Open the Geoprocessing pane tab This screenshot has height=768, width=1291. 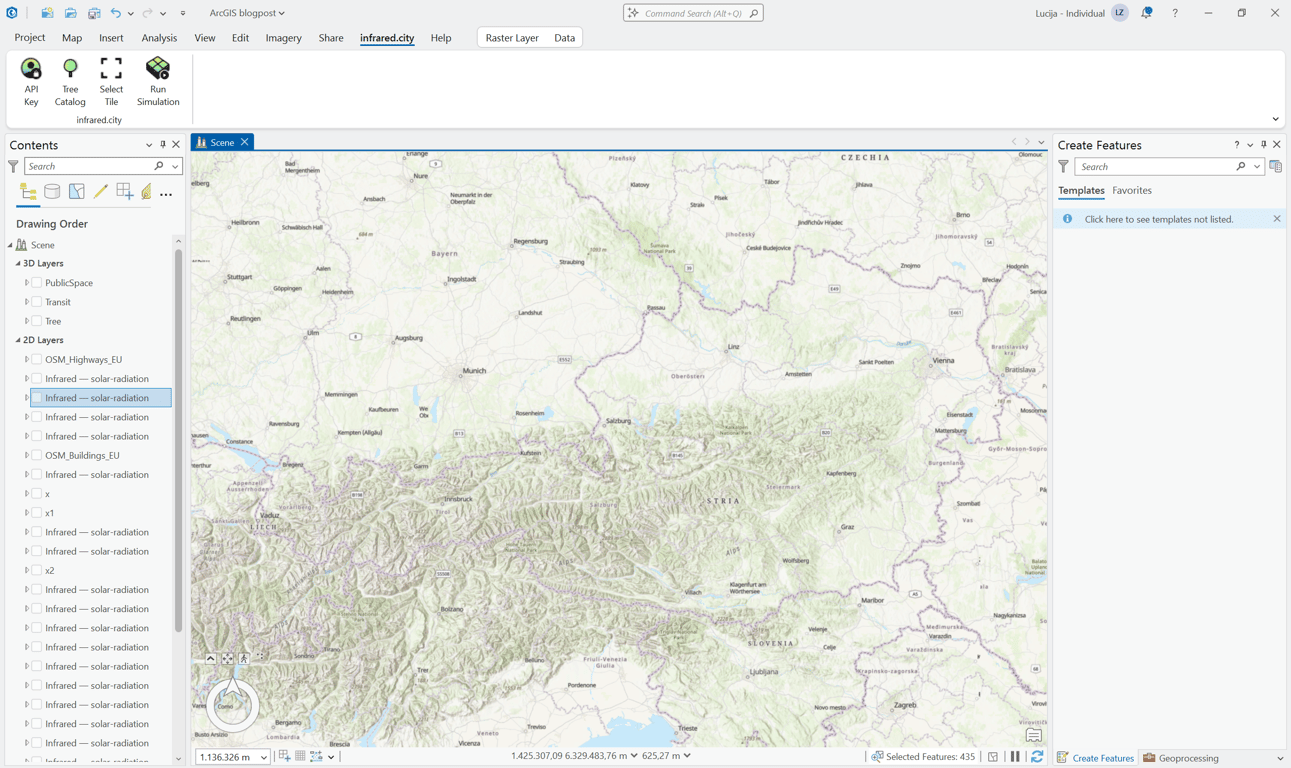[1182, 758]
